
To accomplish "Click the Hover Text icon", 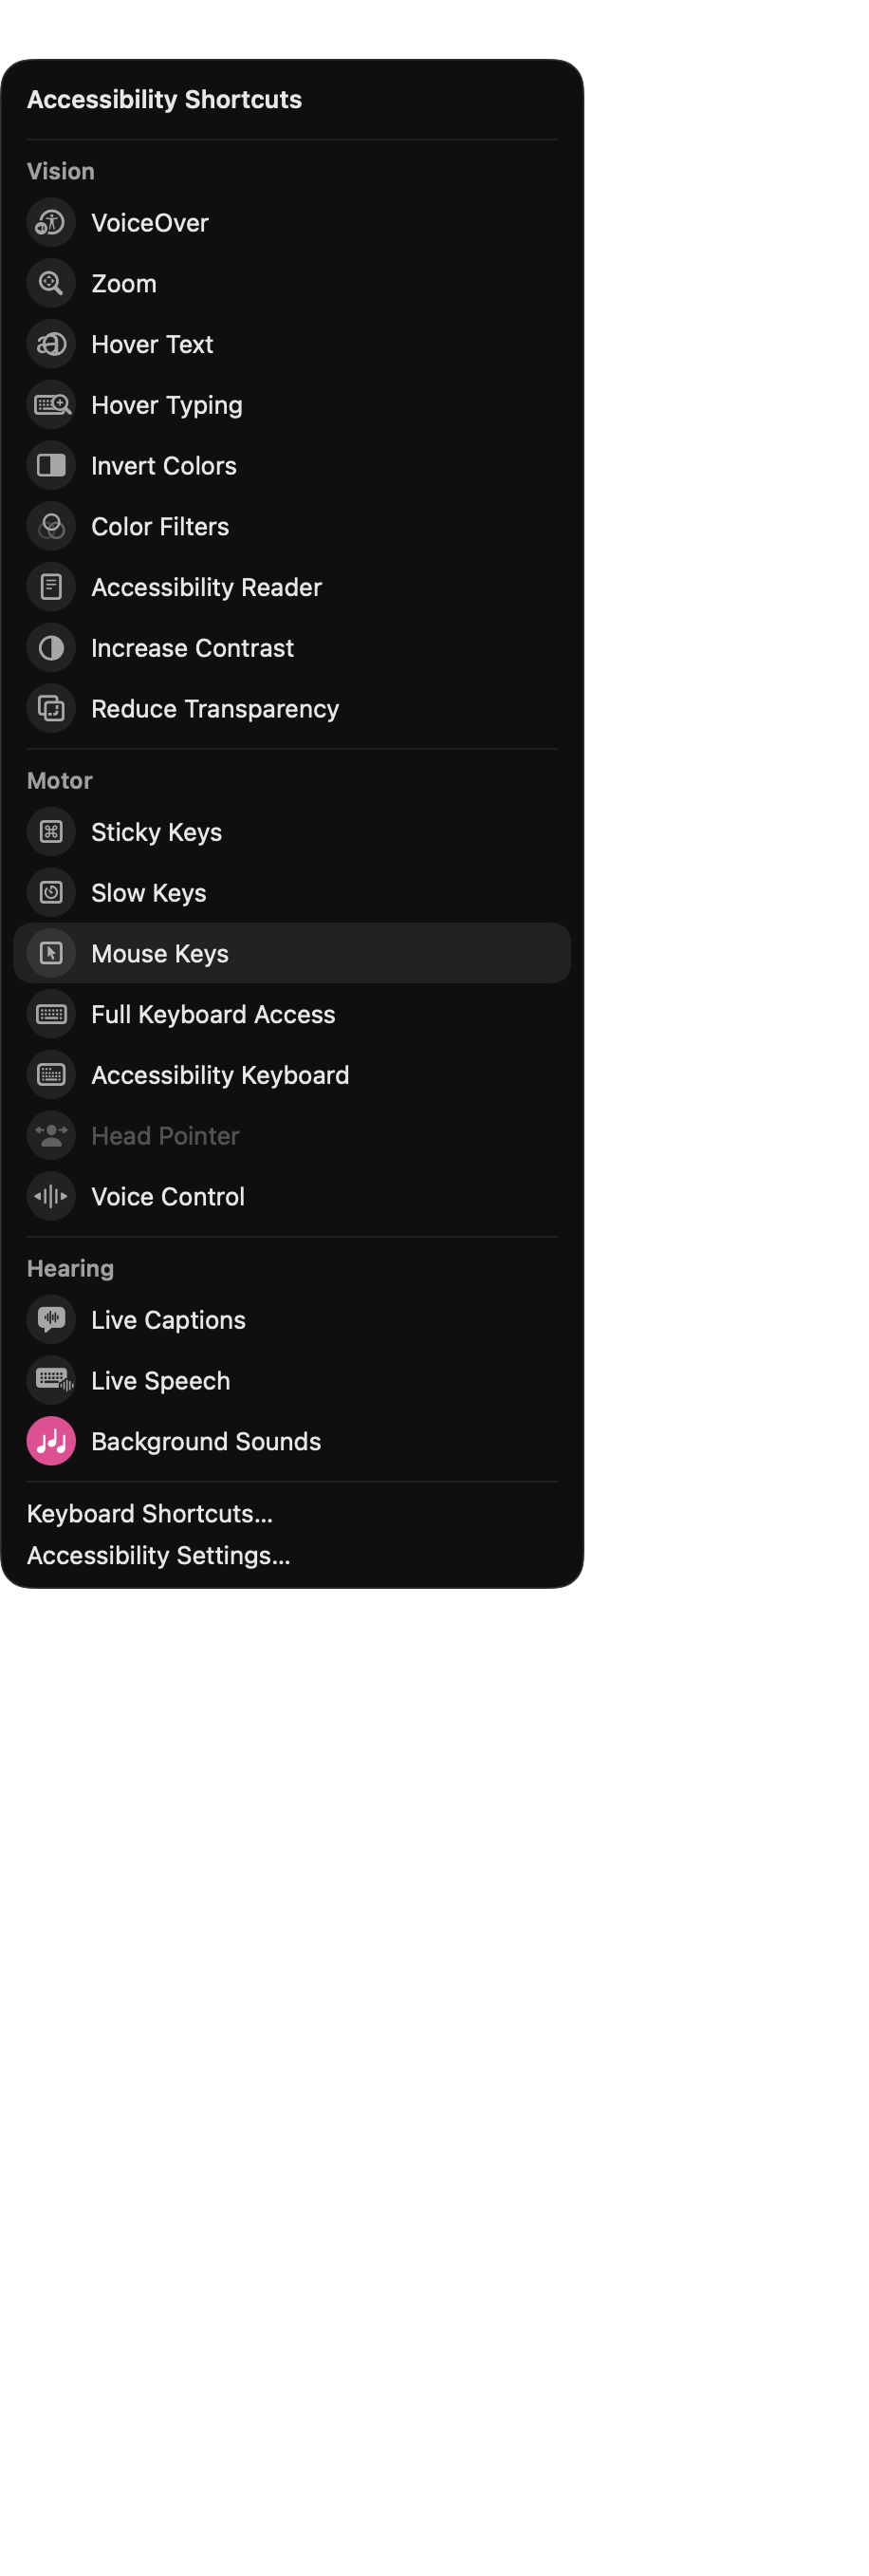I will pyautogui.click(x=51, y=345).
